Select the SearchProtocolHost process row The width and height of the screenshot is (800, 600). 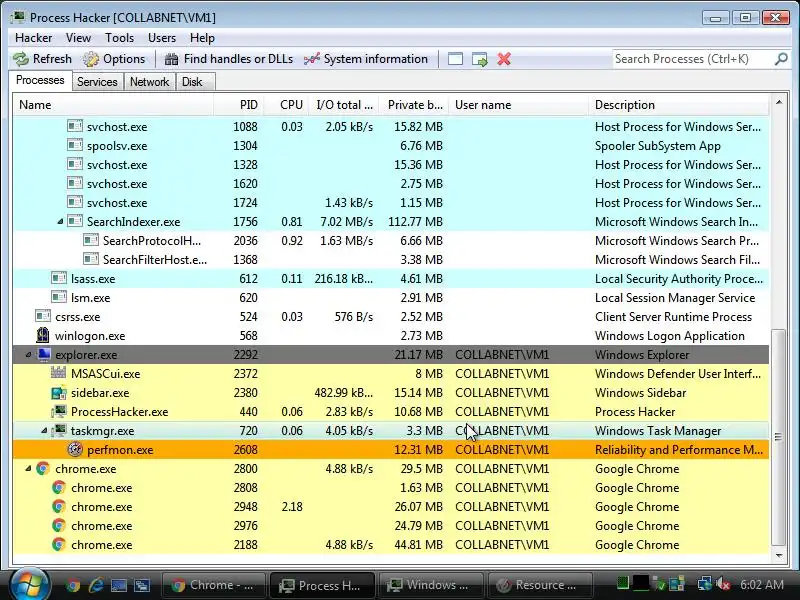[391, 241]
